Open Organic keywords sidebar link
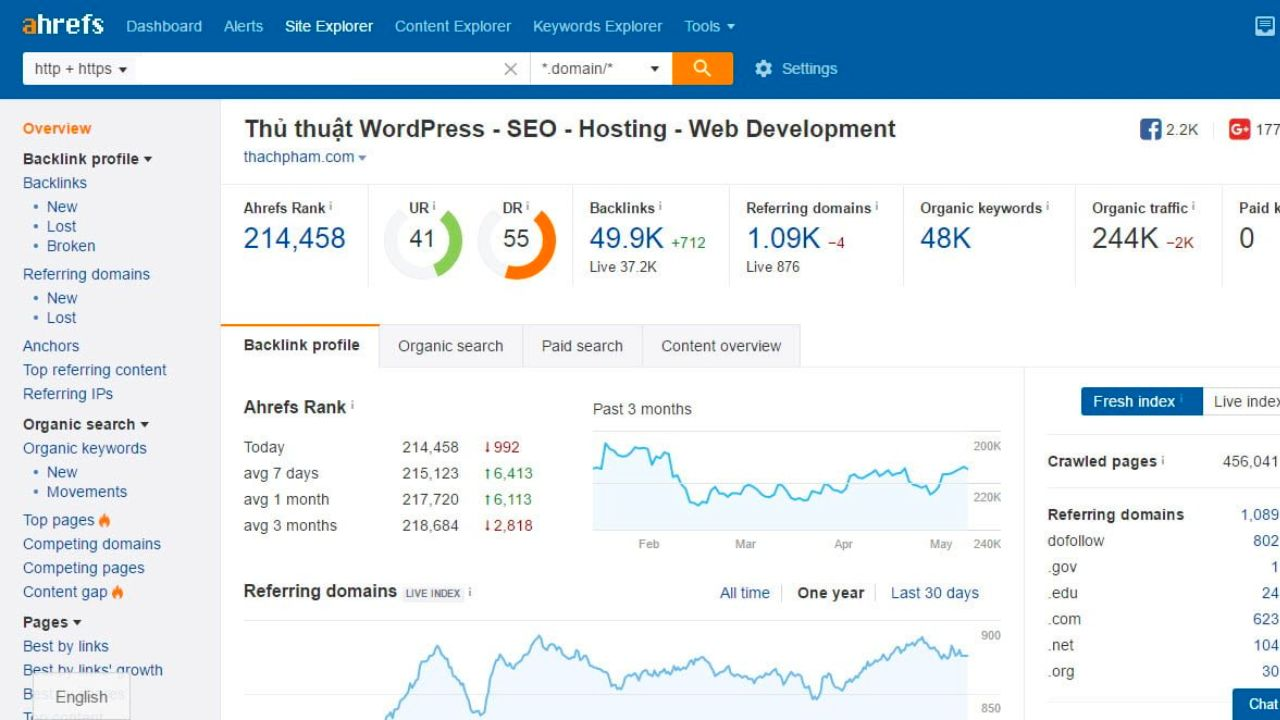 click(x=85, y=448)
